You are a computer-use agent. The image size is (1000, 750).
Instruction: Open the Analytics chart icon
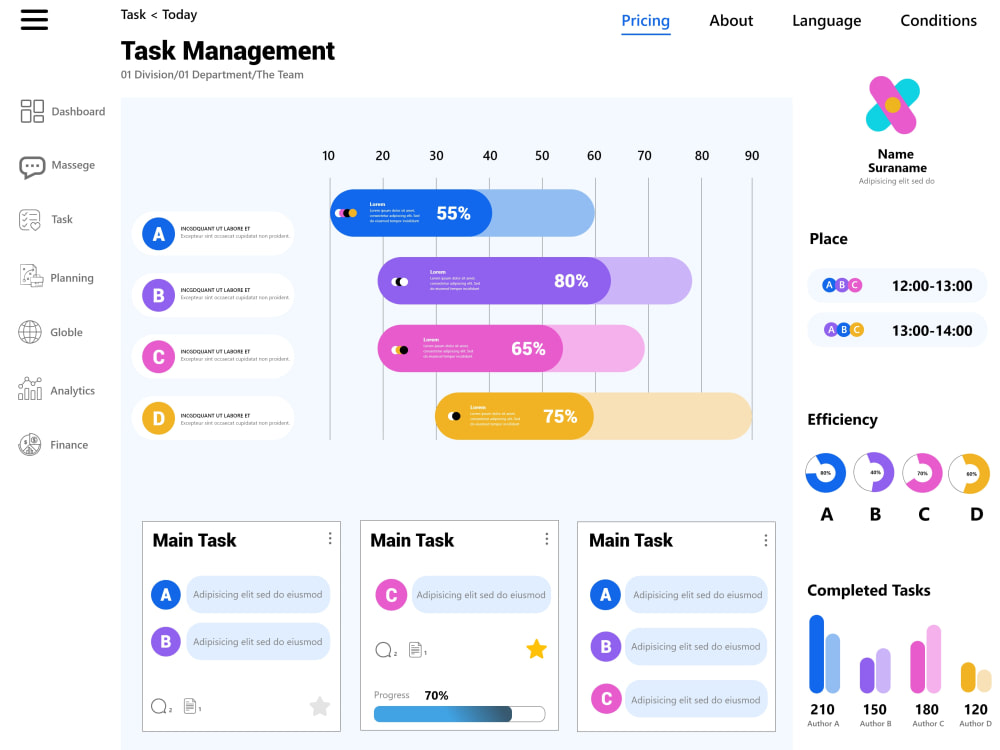[30, 388]
